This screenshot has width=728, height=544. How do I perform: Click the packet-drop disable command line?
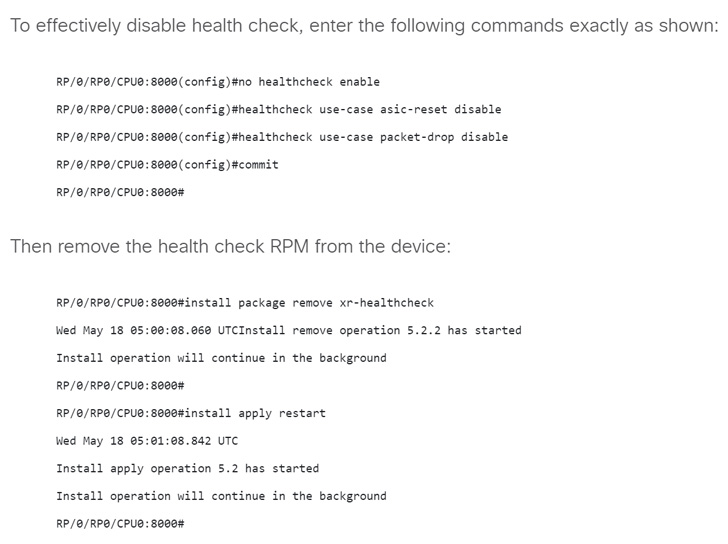click(x=282, y=137)
